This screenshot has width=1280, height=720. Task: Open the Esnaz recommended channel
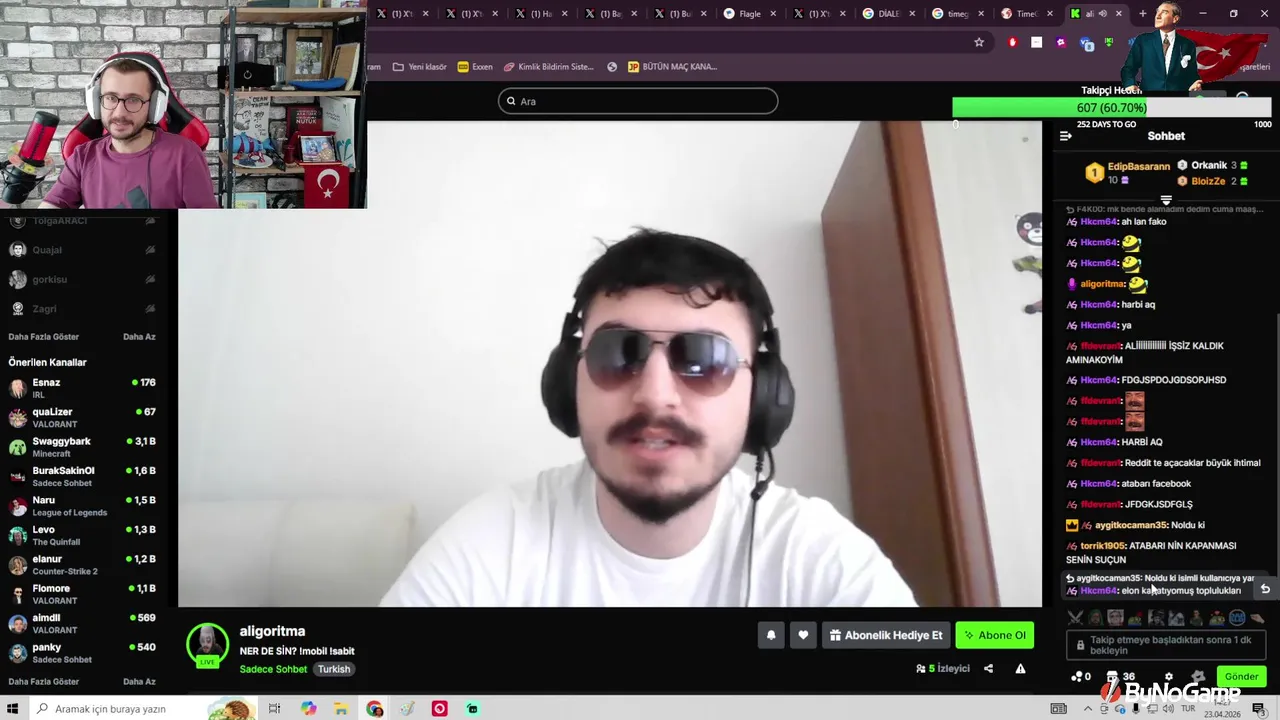82,388
